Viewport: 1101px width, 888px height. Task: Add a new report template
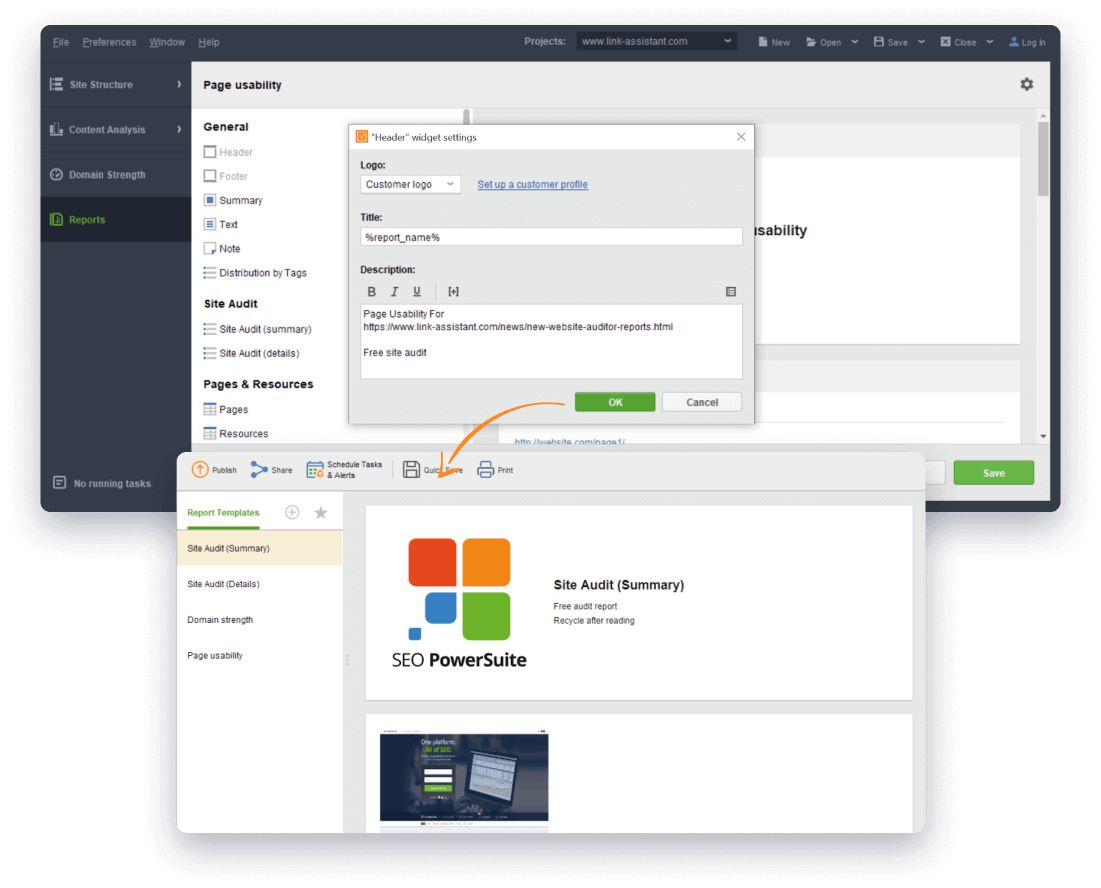point(292,512)
